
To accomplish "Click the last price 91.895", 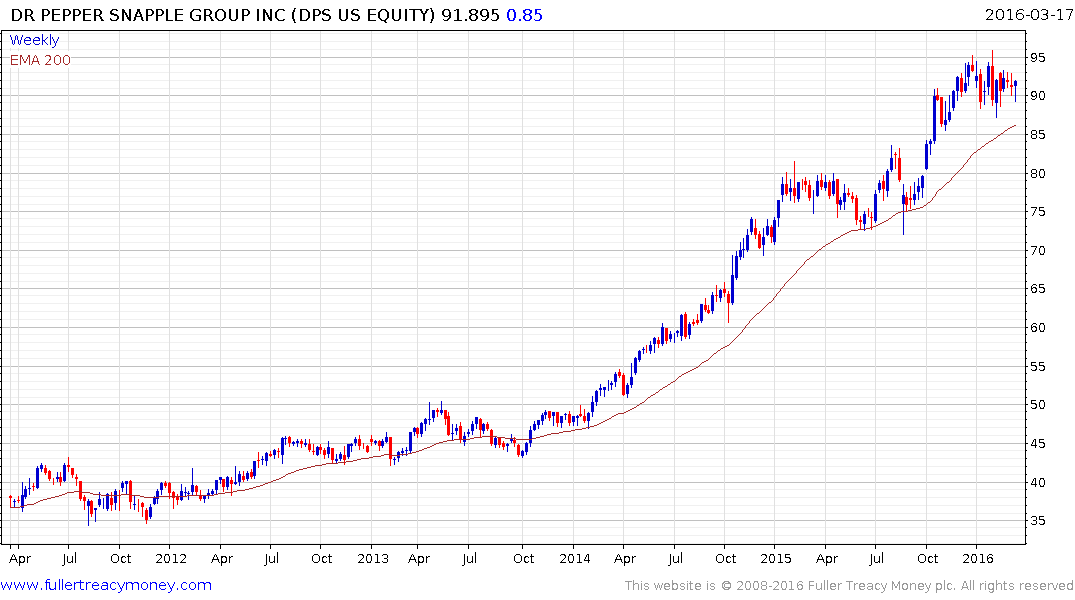I will pos(470,15).
